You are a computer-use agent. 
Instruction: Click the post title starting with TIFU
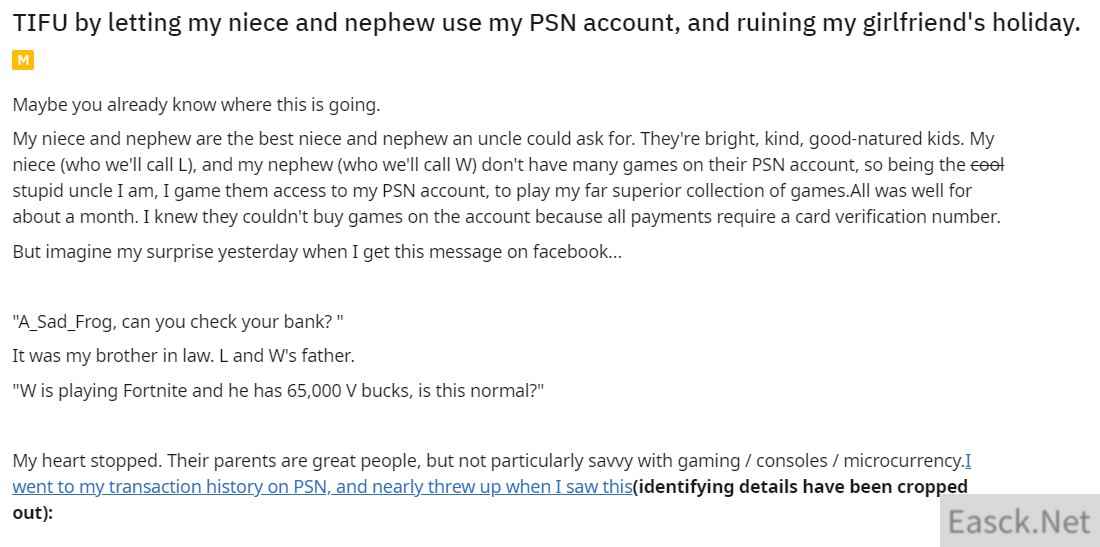click(x=546, y=24)
